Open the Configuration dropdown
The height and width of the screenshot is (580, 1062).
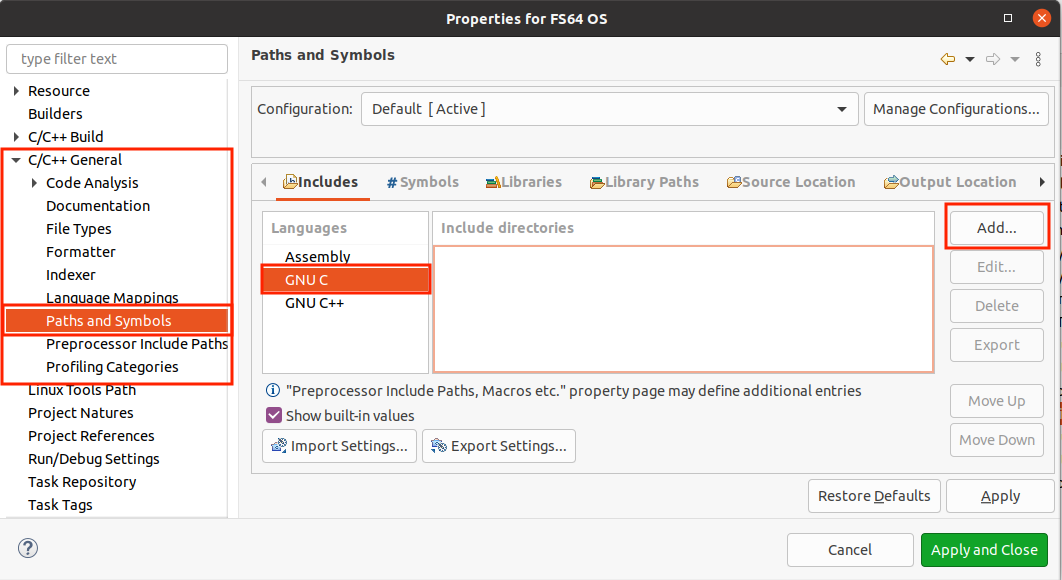610,109
